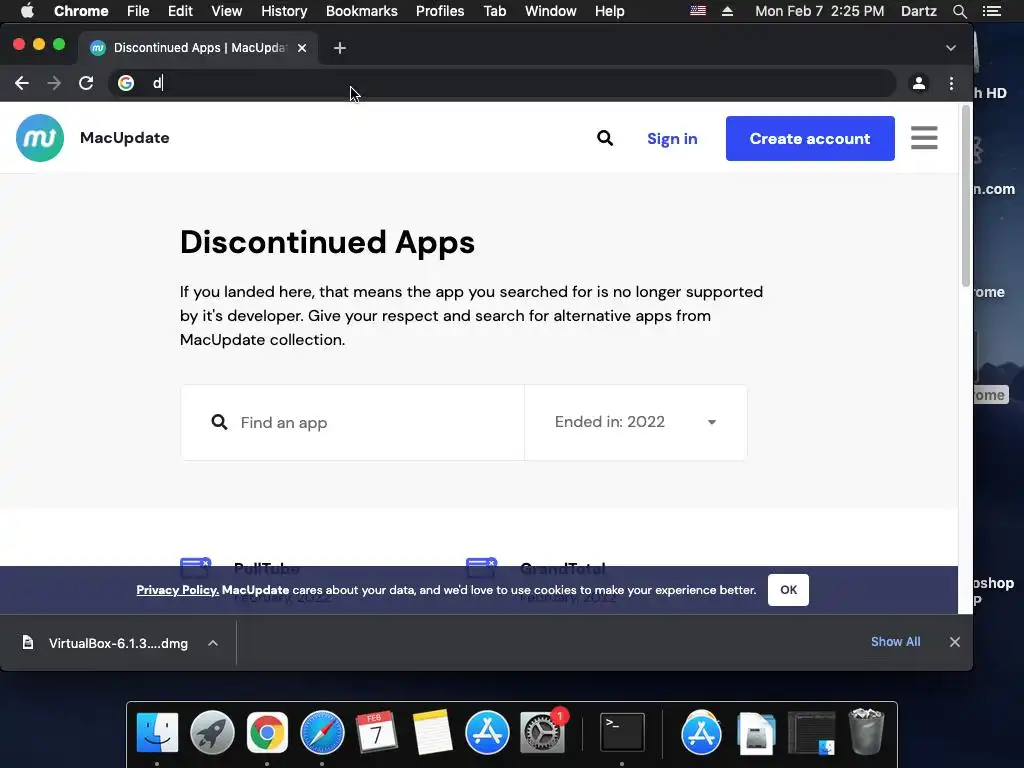Open the File menu
Viewport: 1024px width, 768px height.
tap(138, 11)
